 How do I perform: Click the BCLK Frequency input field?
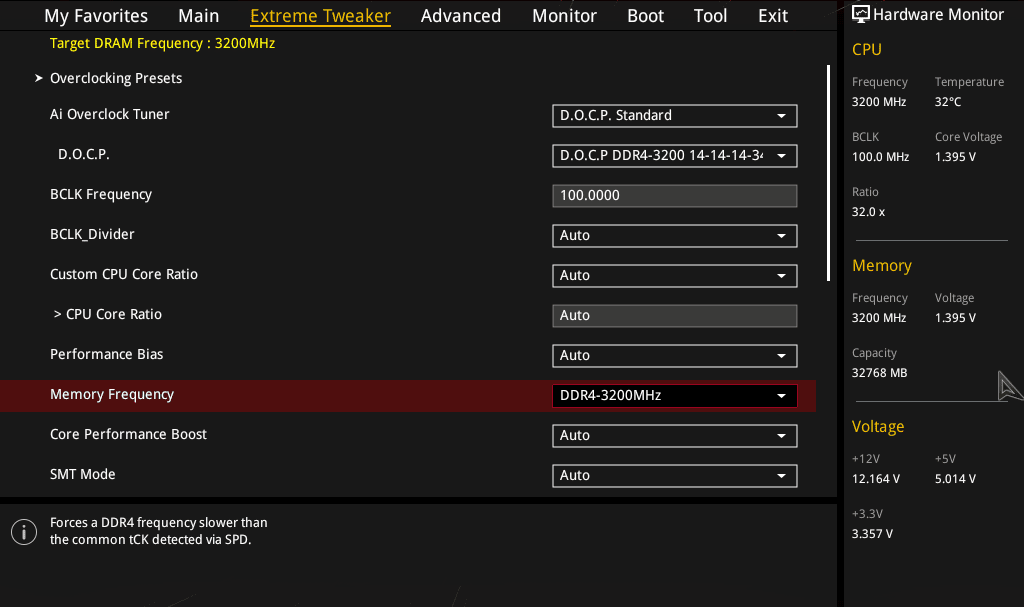tap(675, 195)
